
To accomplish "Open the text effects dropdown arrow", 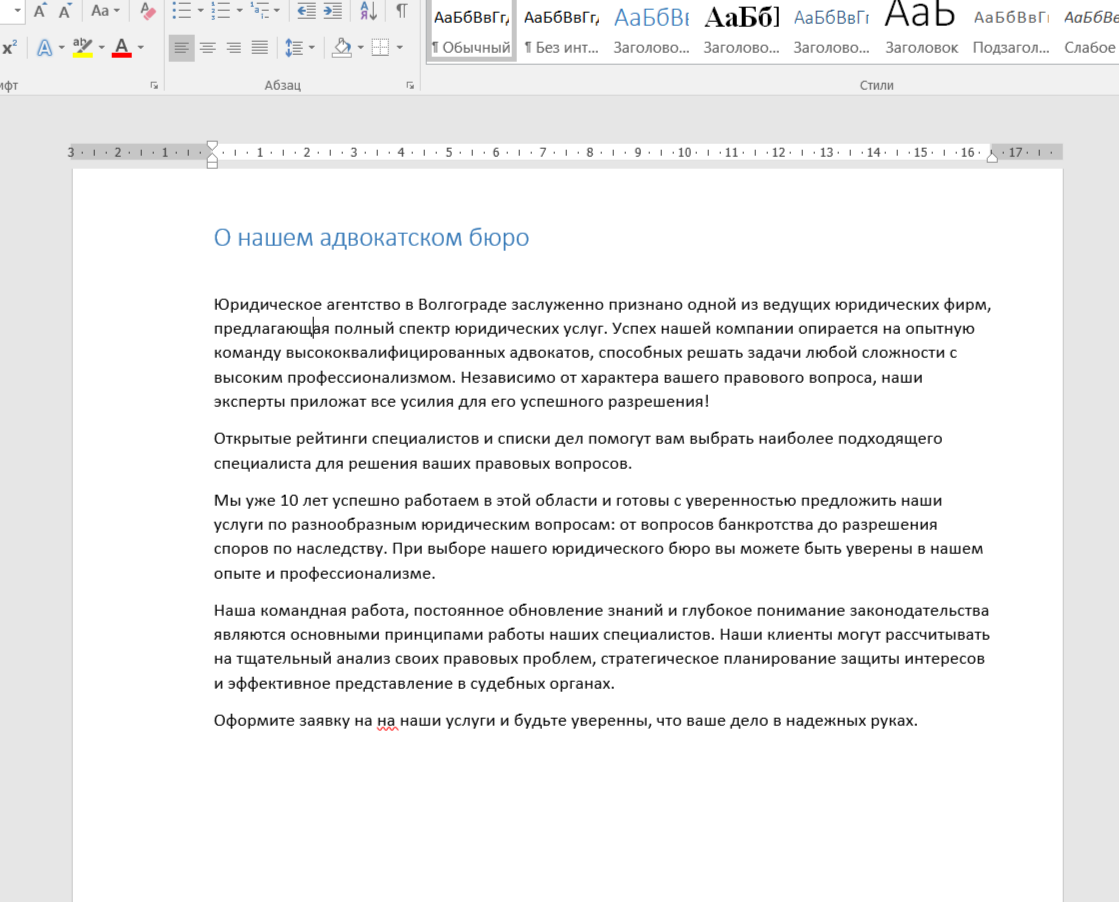I will (x=61, y=48).
